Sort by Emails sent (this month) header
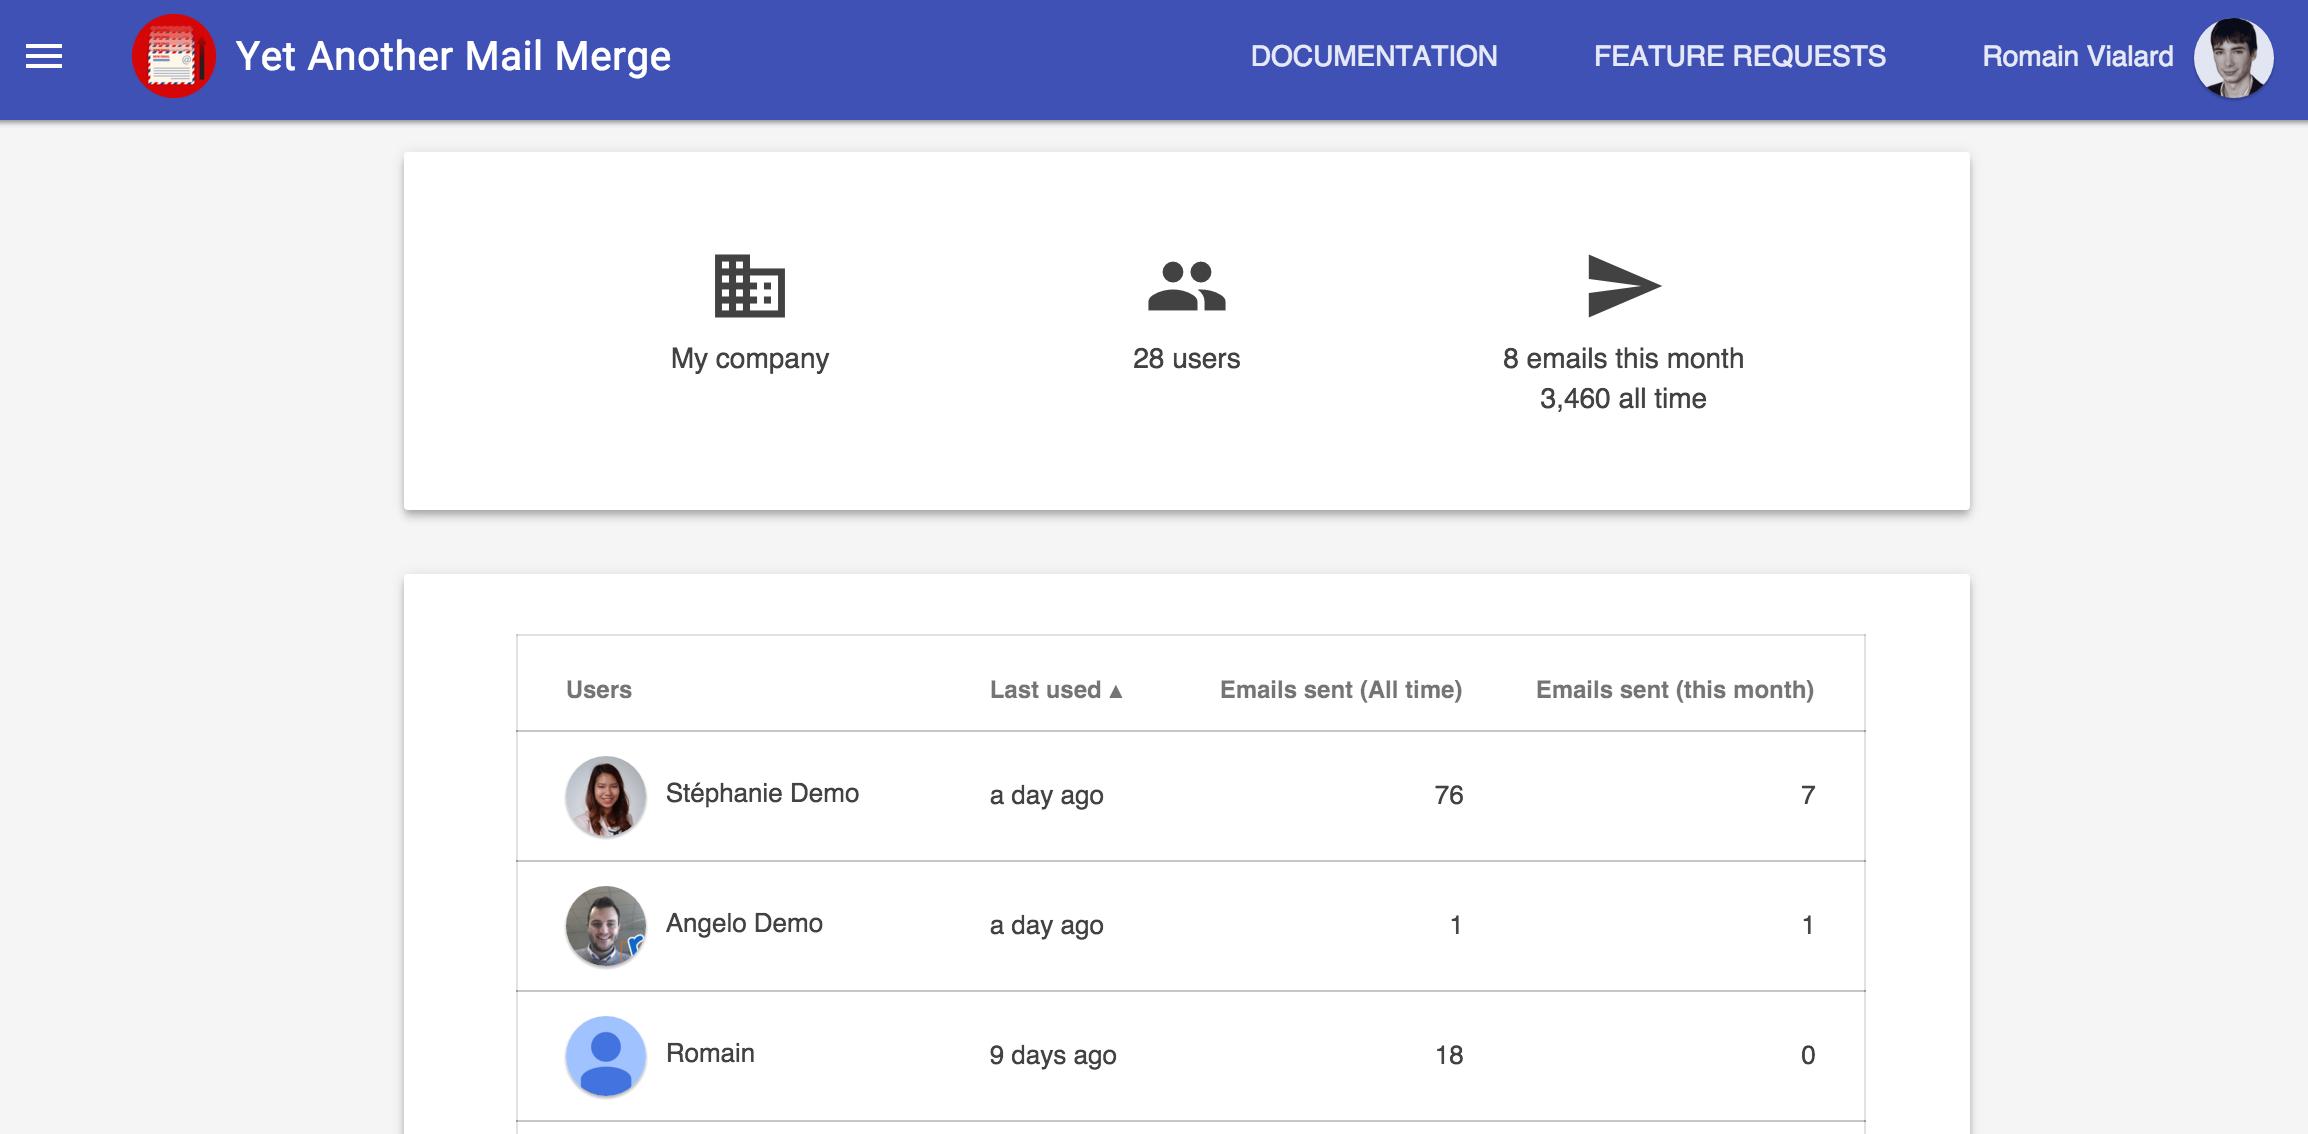The image size is (2308, 1134). point(1674,690)
